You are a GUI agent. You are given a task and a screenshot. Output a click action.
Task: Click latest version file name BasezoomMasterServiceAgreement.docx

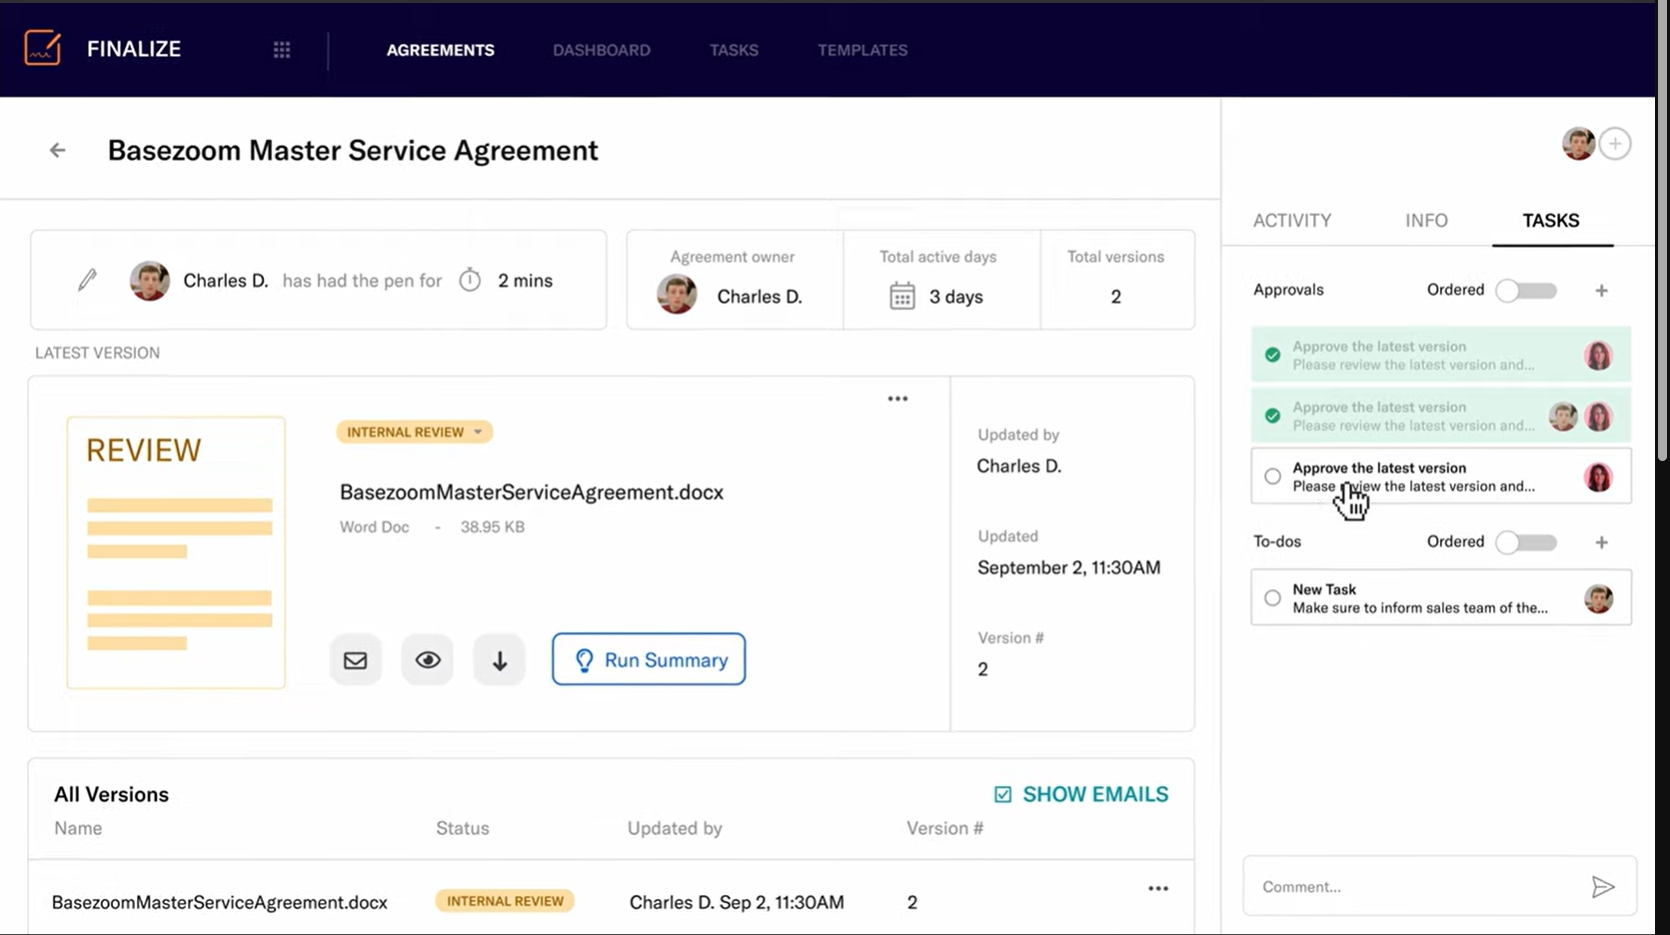[532, 492]
